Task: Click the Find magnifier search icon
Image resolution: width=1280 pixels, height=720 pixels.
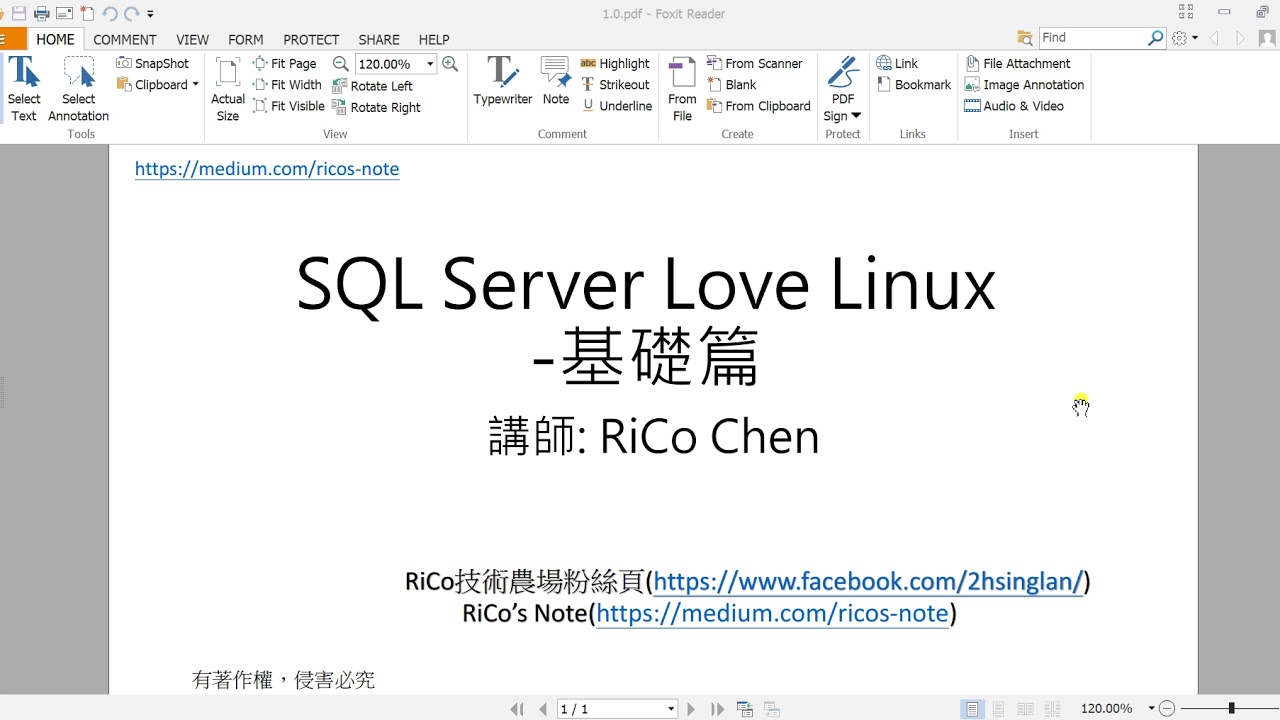Action: pyautogui.click(x=1156, y=38)
